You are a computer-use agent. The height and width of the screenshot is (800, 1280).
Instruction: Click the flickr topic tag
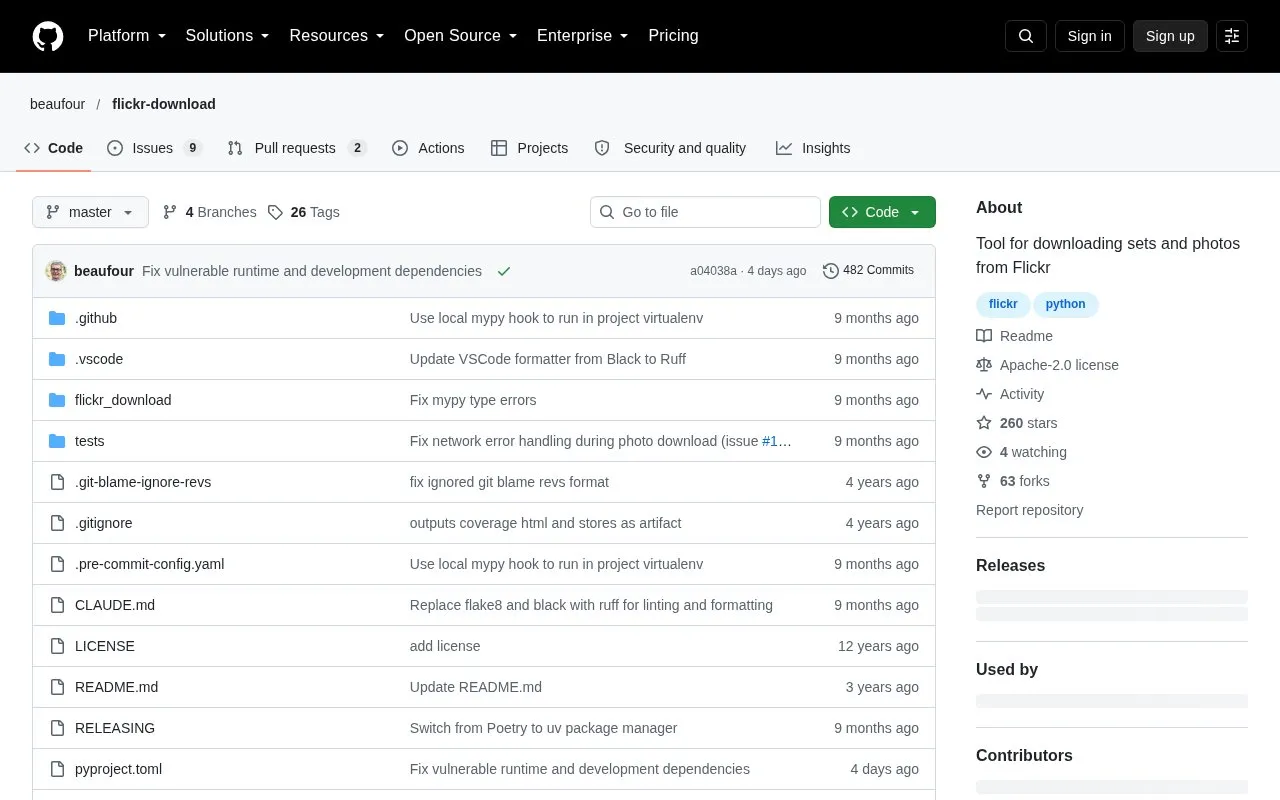point(1003,304)
